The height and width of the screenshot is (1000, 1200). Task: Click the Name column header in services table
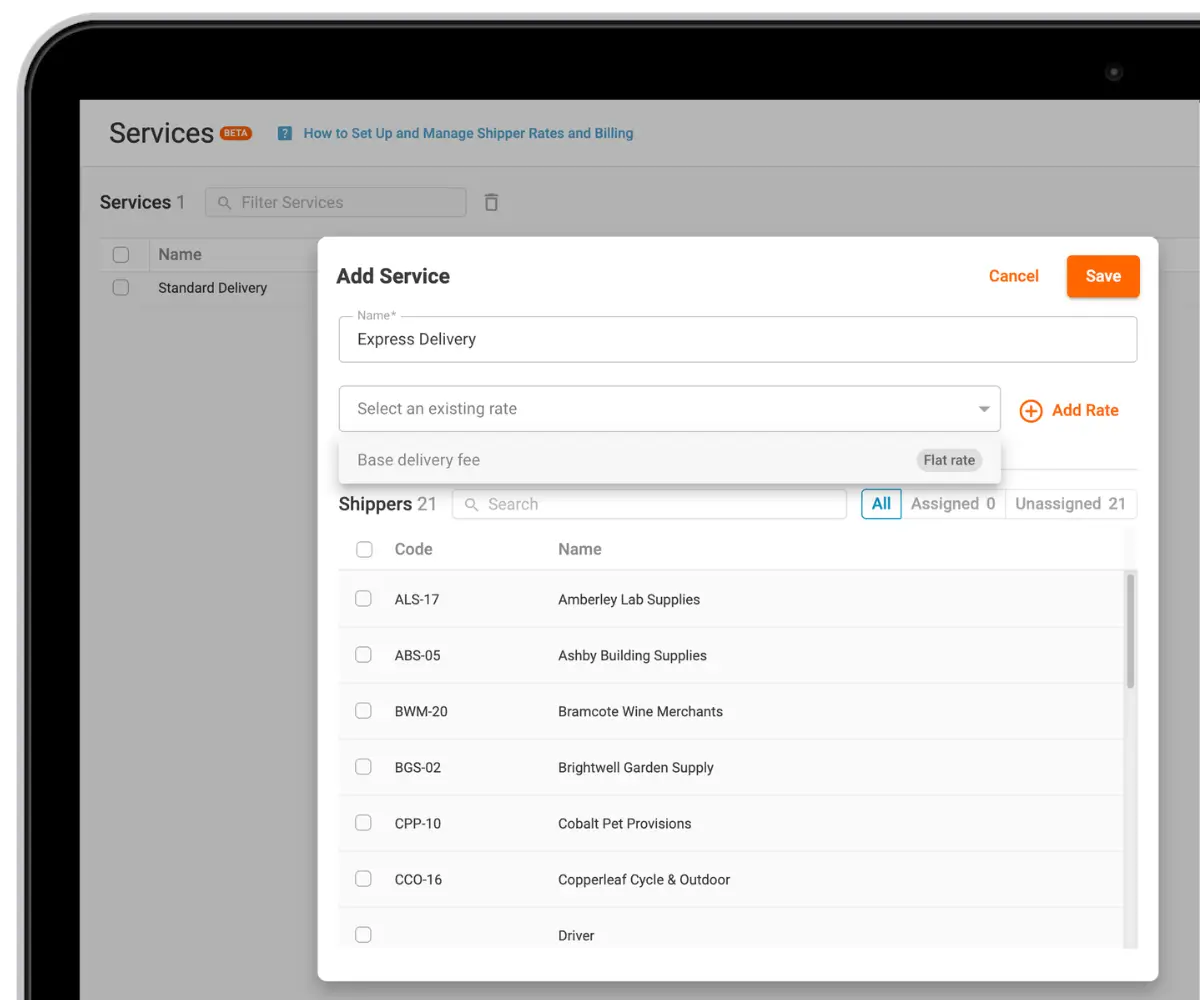tap(180, 255)
